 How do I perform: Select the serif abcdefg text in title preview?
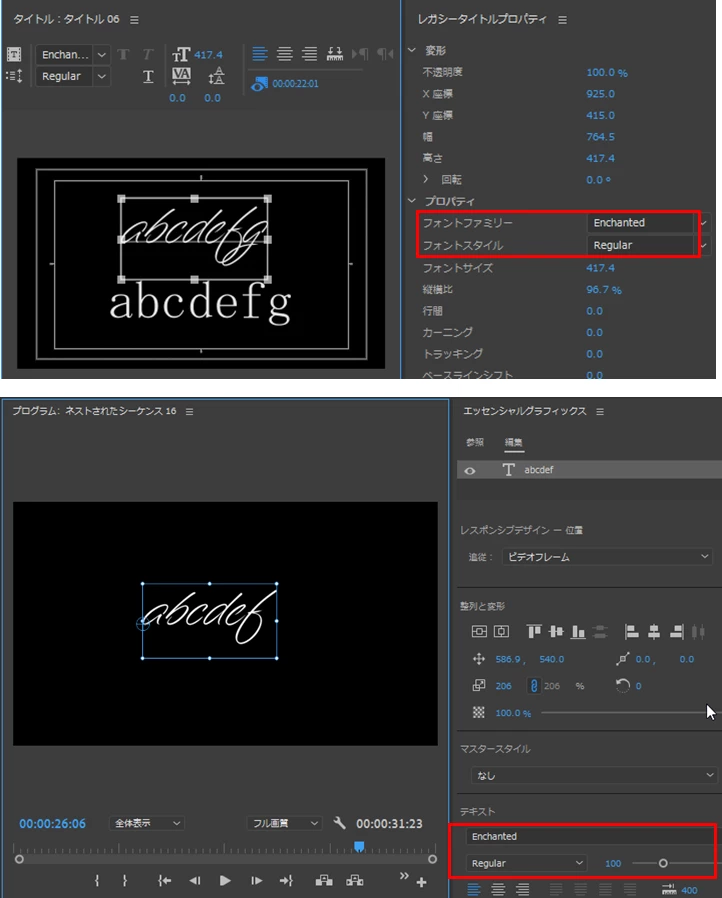click(x=200, y=304)
